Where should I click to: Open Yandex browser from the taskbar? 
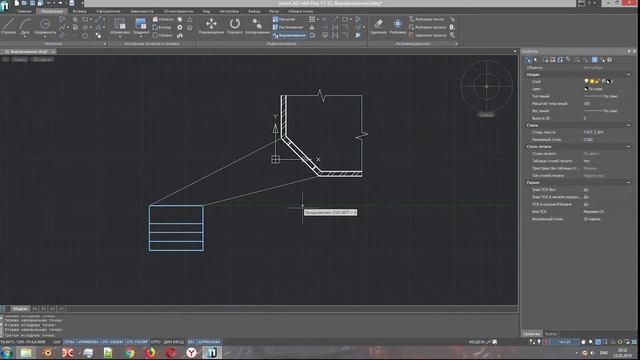point(191,353)
